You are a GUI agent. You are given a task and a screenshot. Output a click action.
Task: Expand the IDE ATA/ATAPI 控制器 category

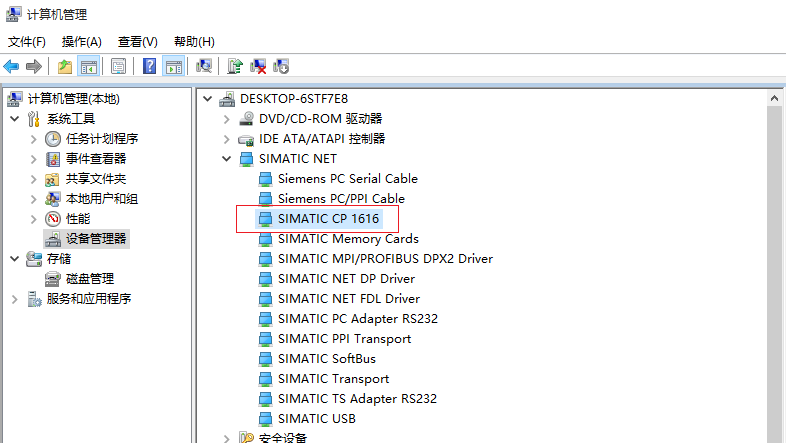227,139
